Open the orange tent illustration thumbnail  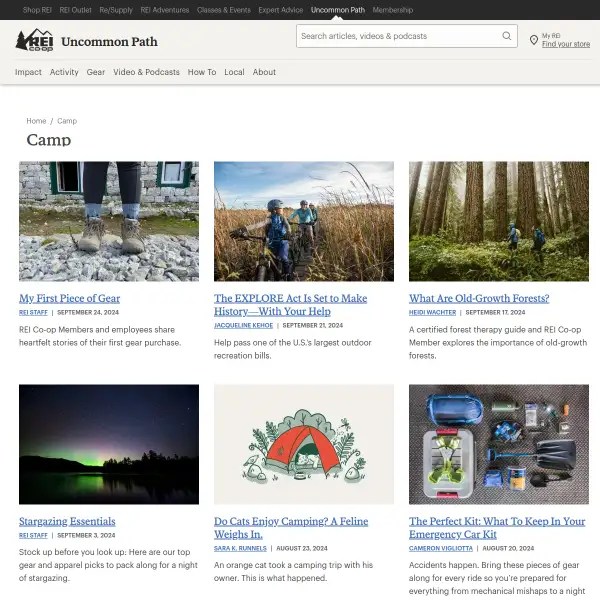[x=304, y=444]
